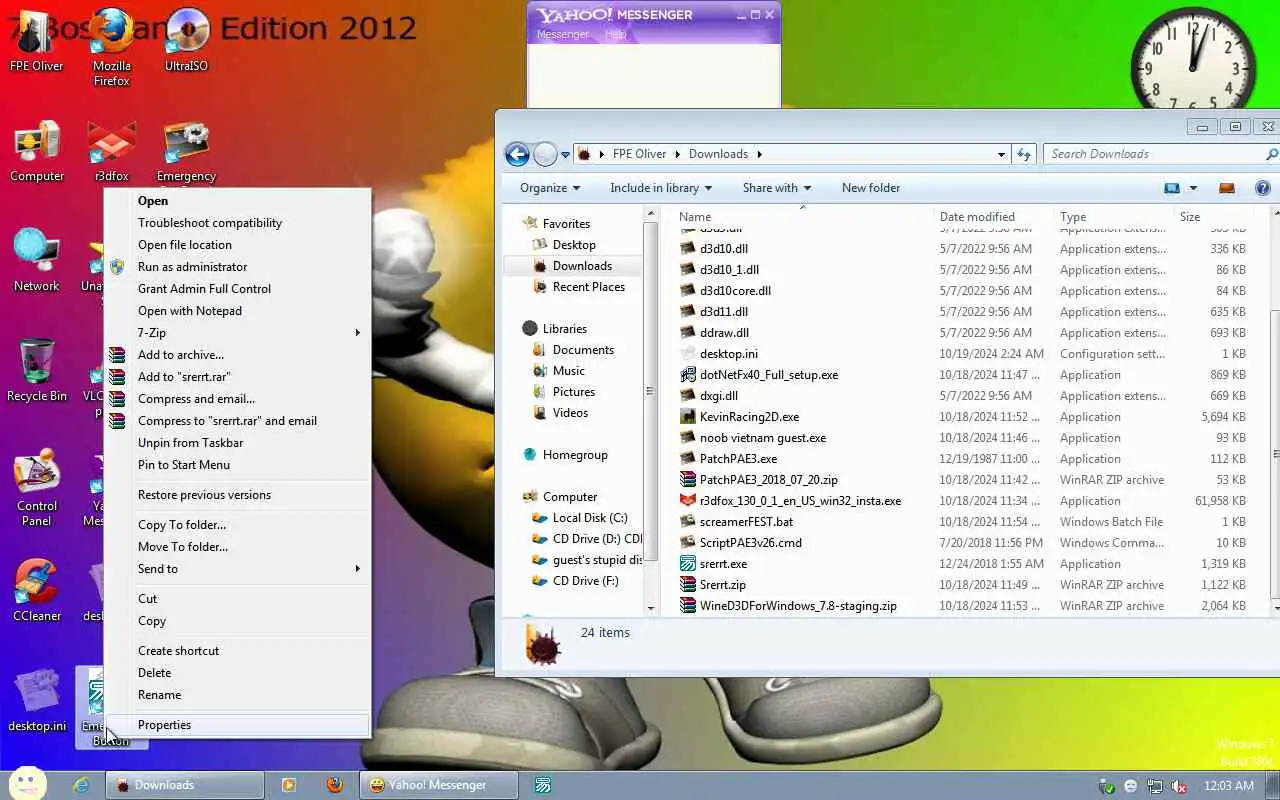Select Desktop under Favorites
Viewport: 1280px width, 800px height.
574,245
